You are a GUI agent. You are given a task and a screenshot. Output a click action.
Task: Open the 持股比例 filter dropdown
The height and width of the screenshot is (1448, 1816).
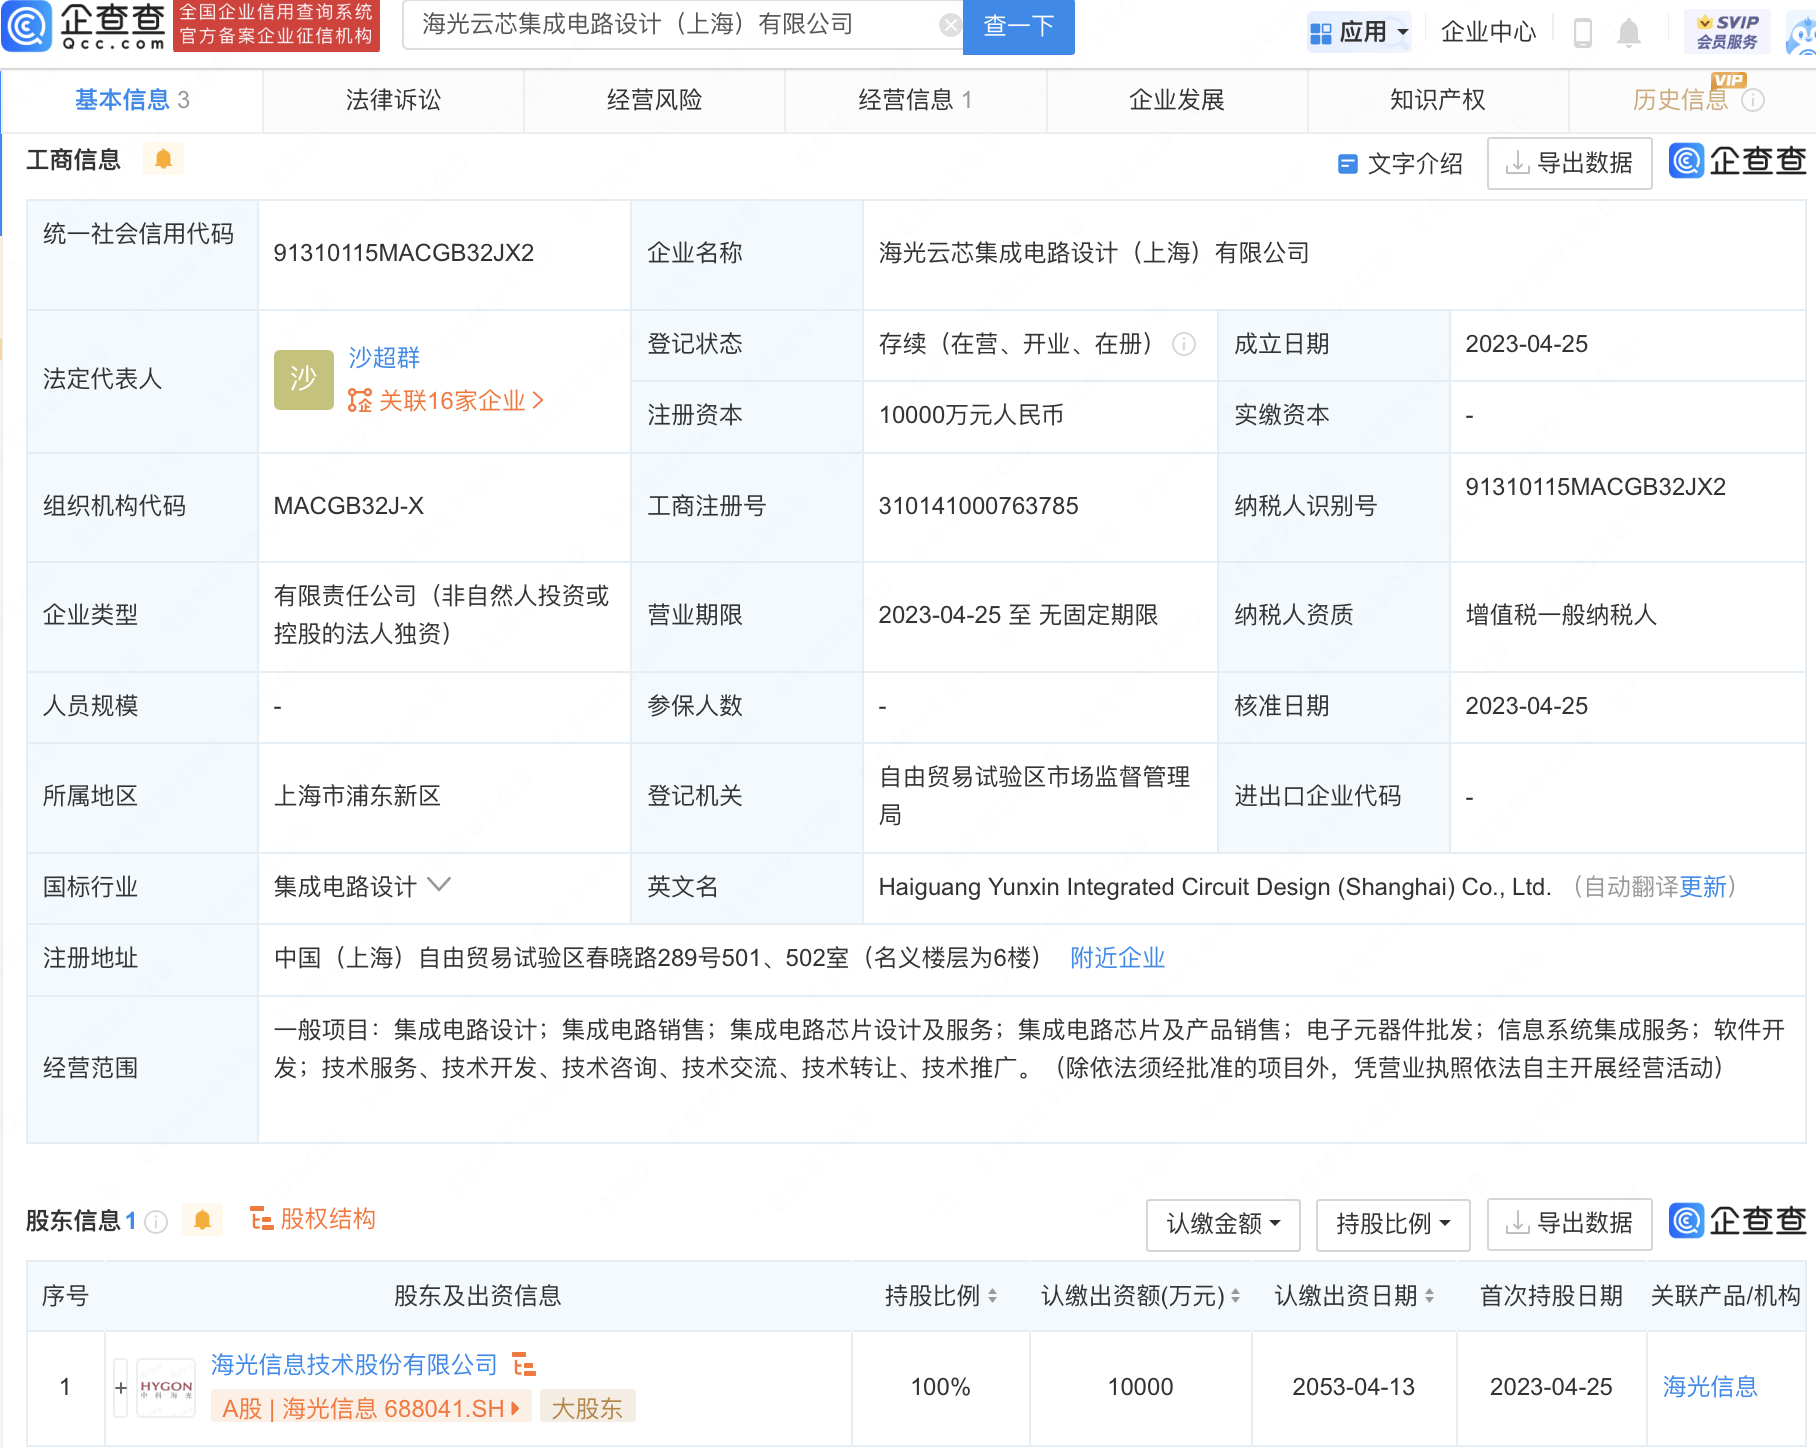(1393, 1224)
